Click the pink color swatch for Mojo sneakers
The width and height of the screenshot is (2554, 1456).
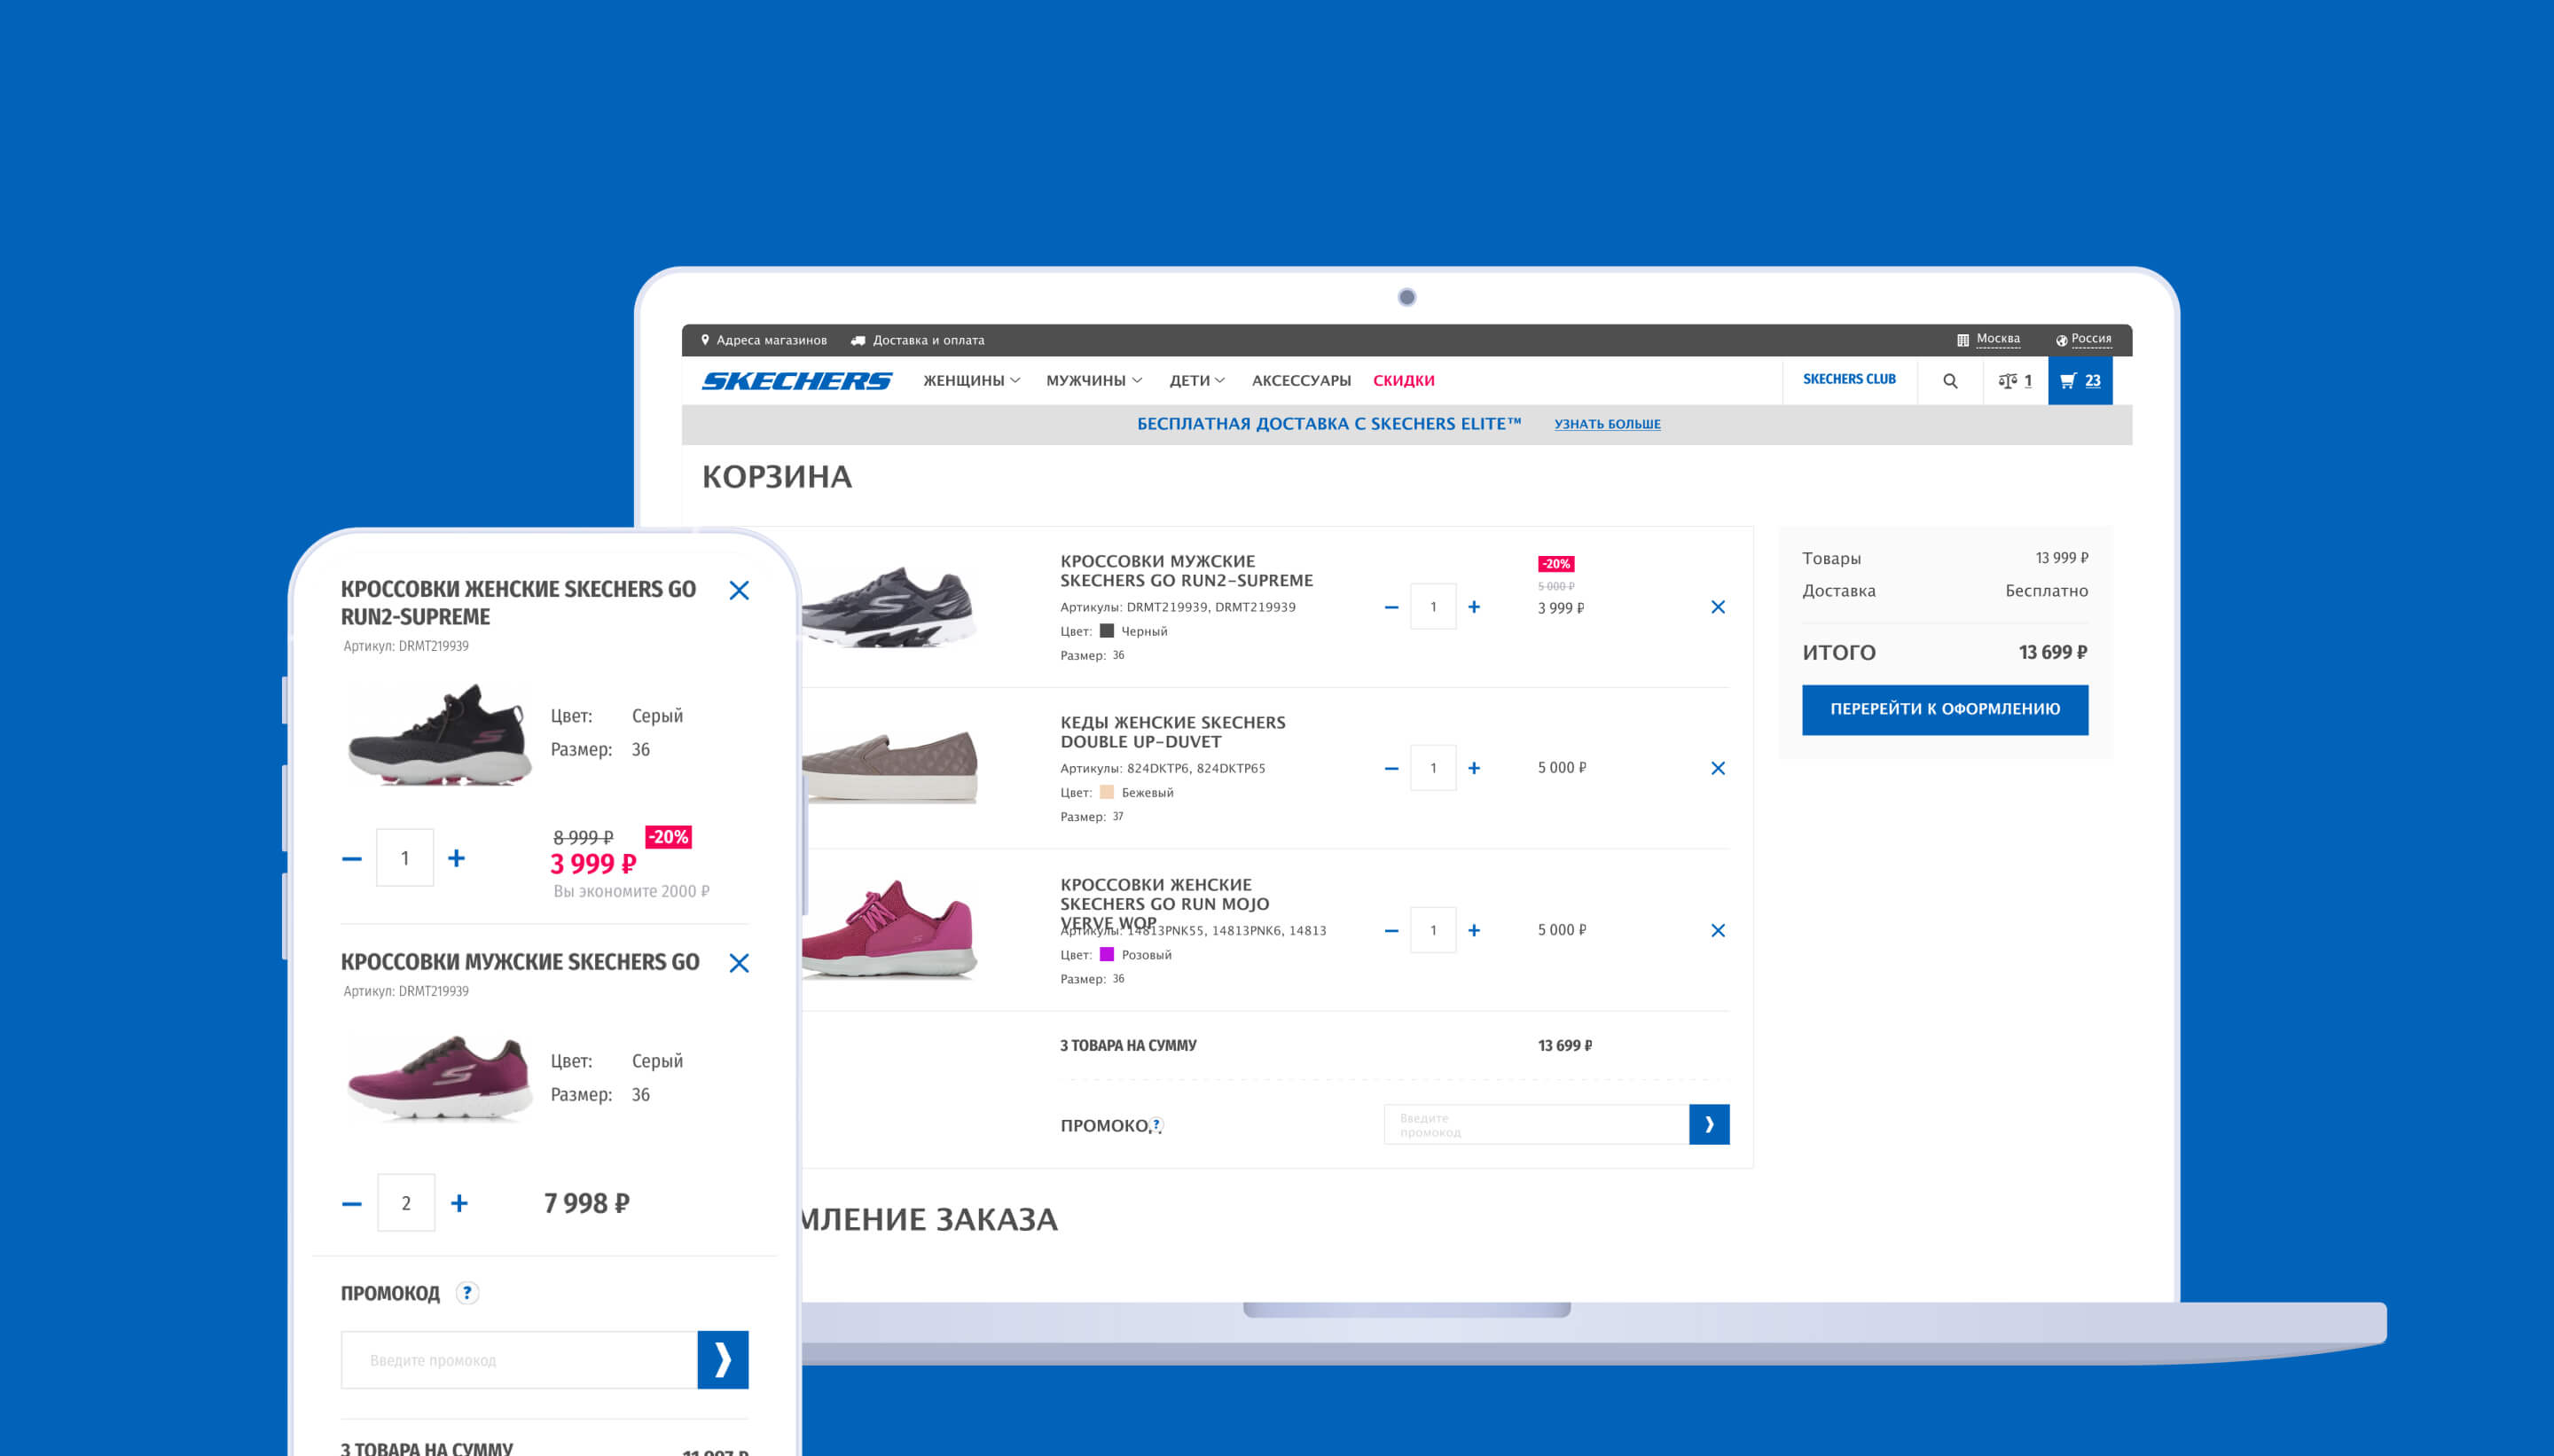pos(1106,954)
